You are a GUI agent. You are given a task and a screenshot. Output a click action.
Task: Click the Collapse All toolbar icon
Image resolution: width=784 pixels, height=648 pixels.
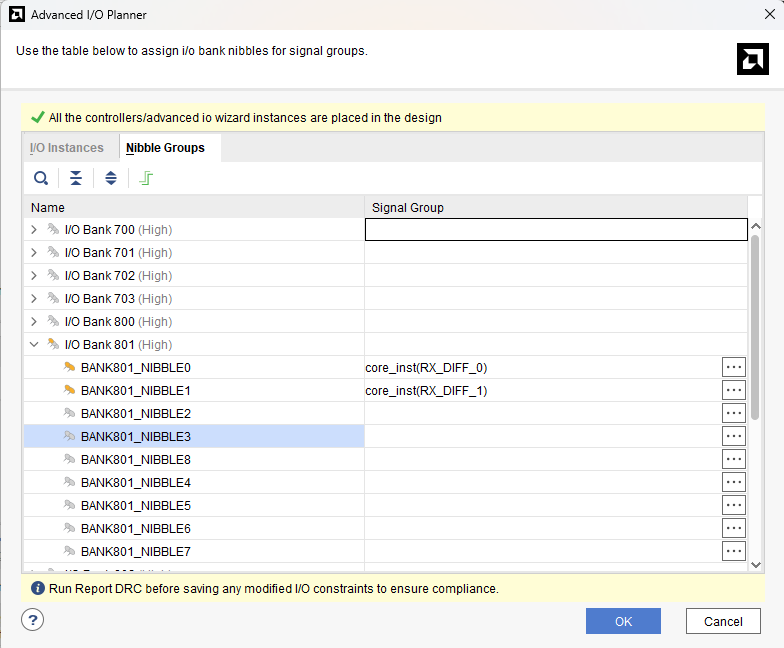(76, 178)
